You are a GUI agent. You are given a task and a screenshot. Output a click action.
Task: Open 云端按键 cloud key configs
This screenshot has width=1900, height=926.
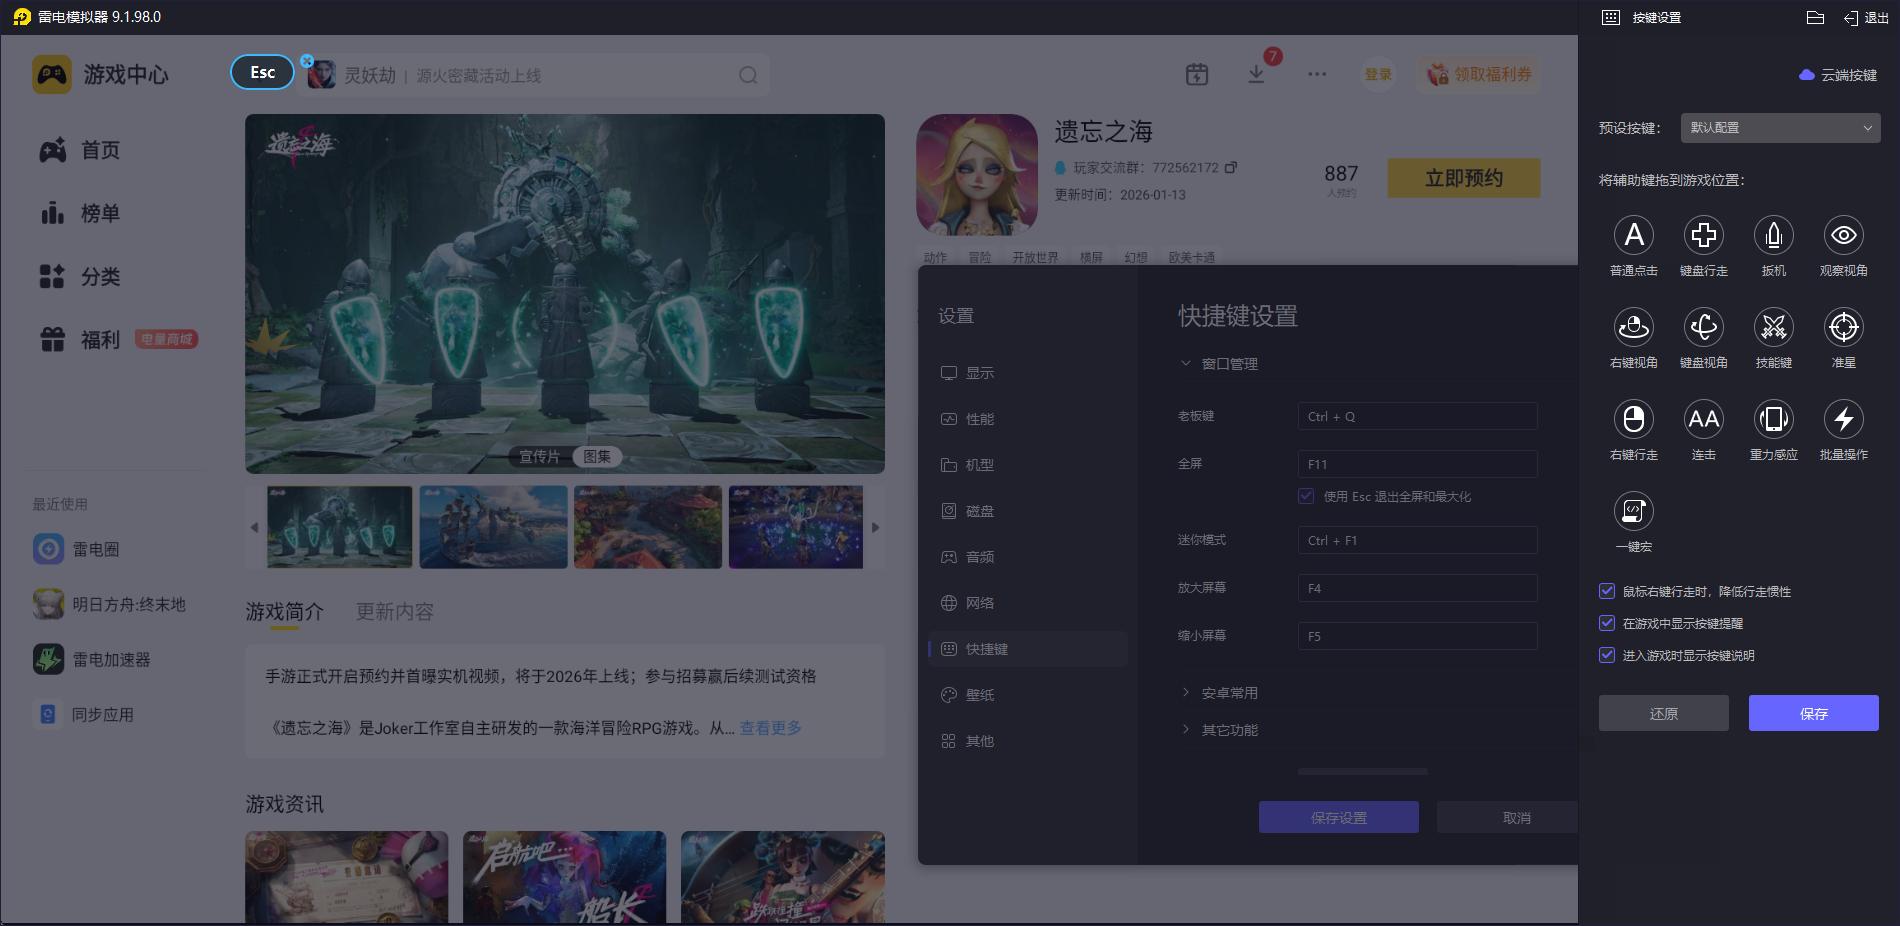pyautogui.click(x=1838, y=75)
